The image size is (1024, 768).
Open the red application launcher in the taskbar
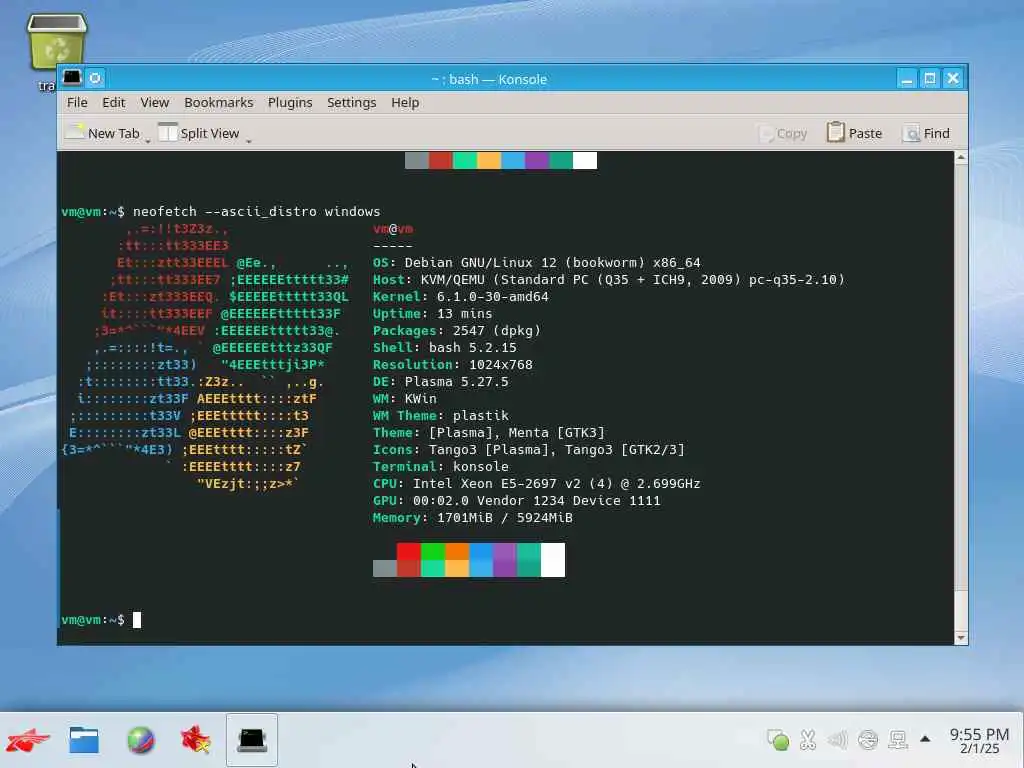(28, 740)
